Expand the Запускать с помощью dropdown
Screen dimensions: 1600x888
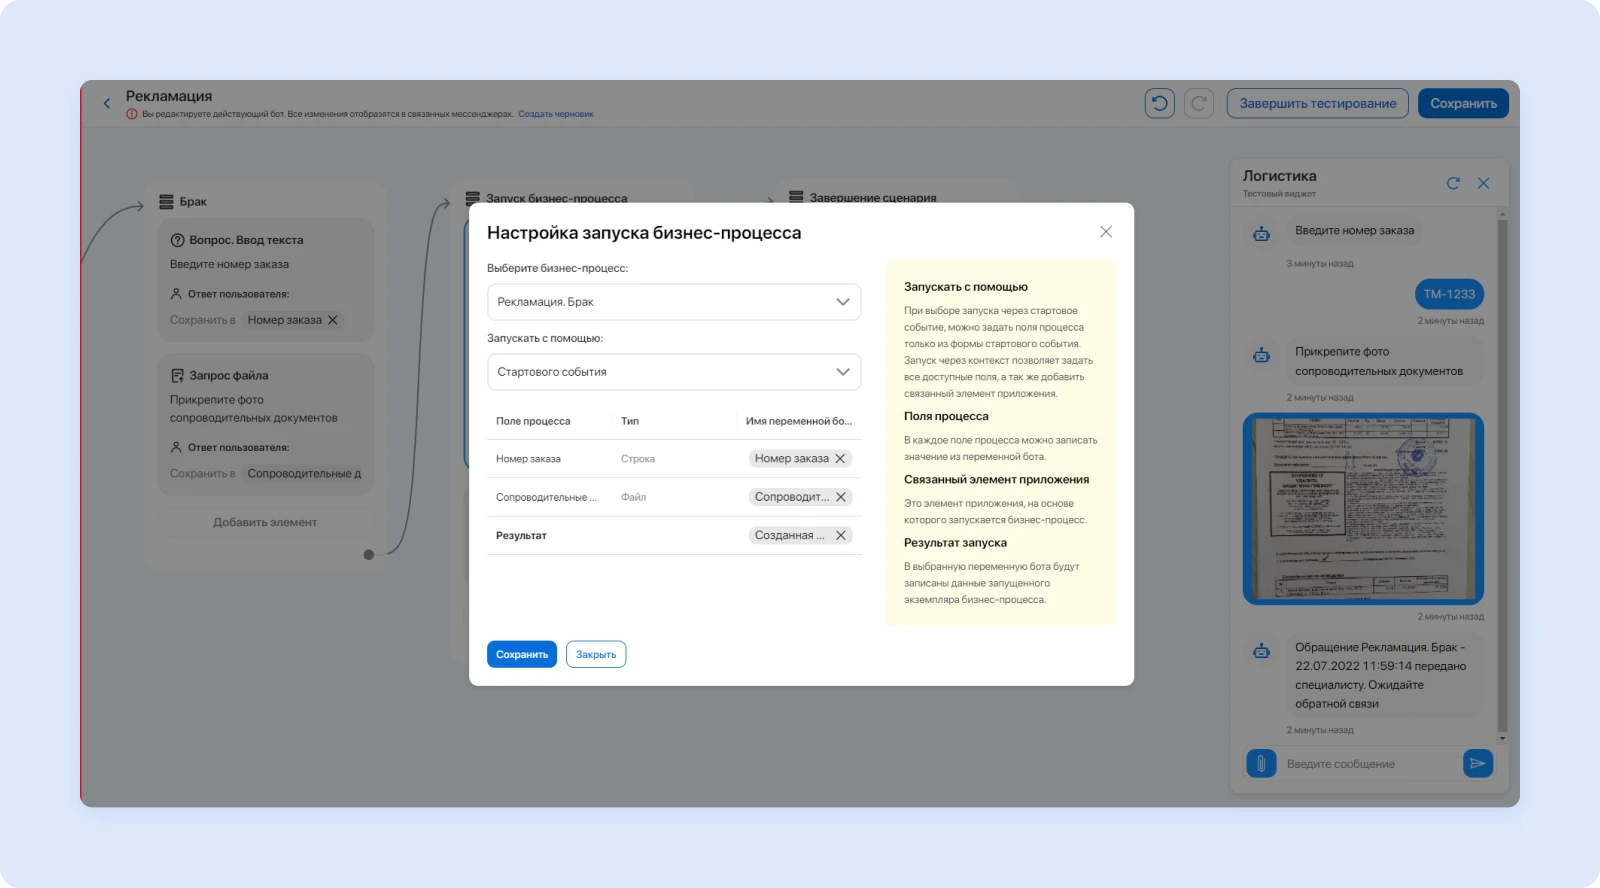click(x=673, y=372)
